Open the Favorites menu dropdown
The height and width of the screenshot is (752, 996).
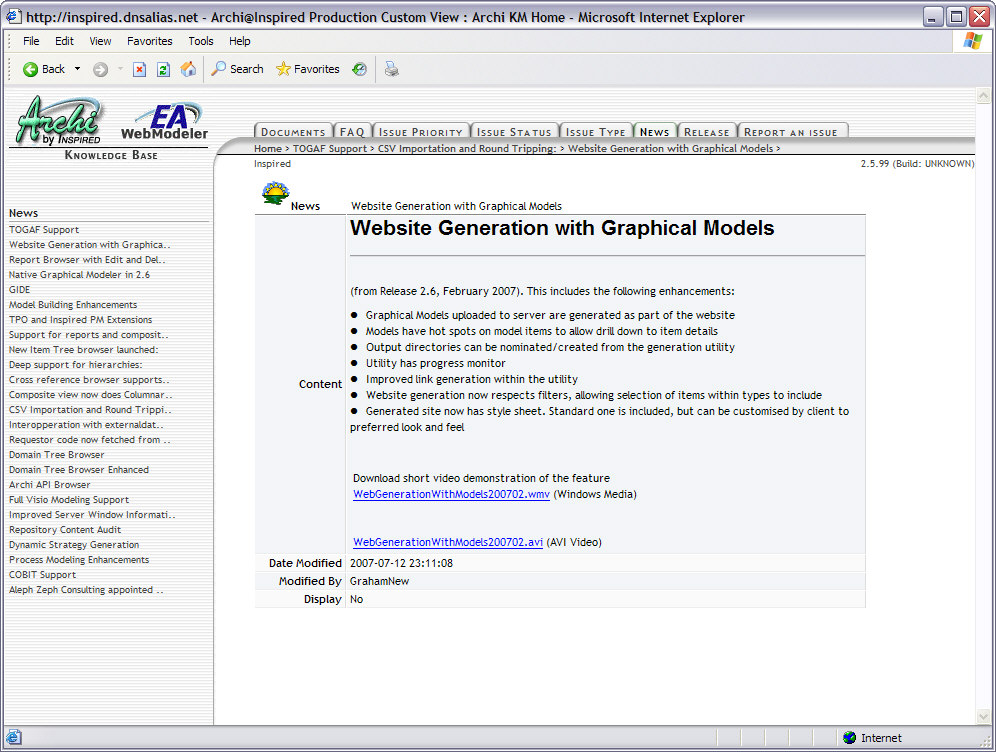tap(149, 41)
